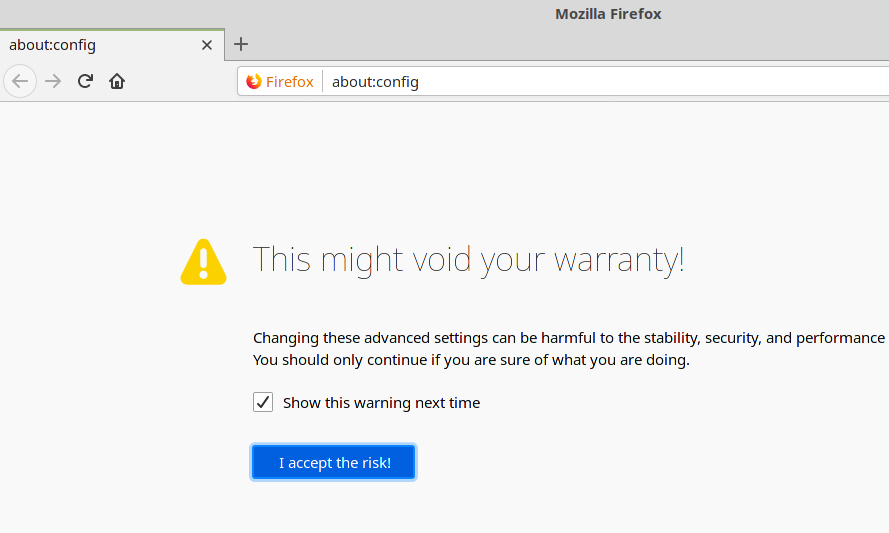
Task: Click the 'Show this warning next time' label
Action: [381, 403]
